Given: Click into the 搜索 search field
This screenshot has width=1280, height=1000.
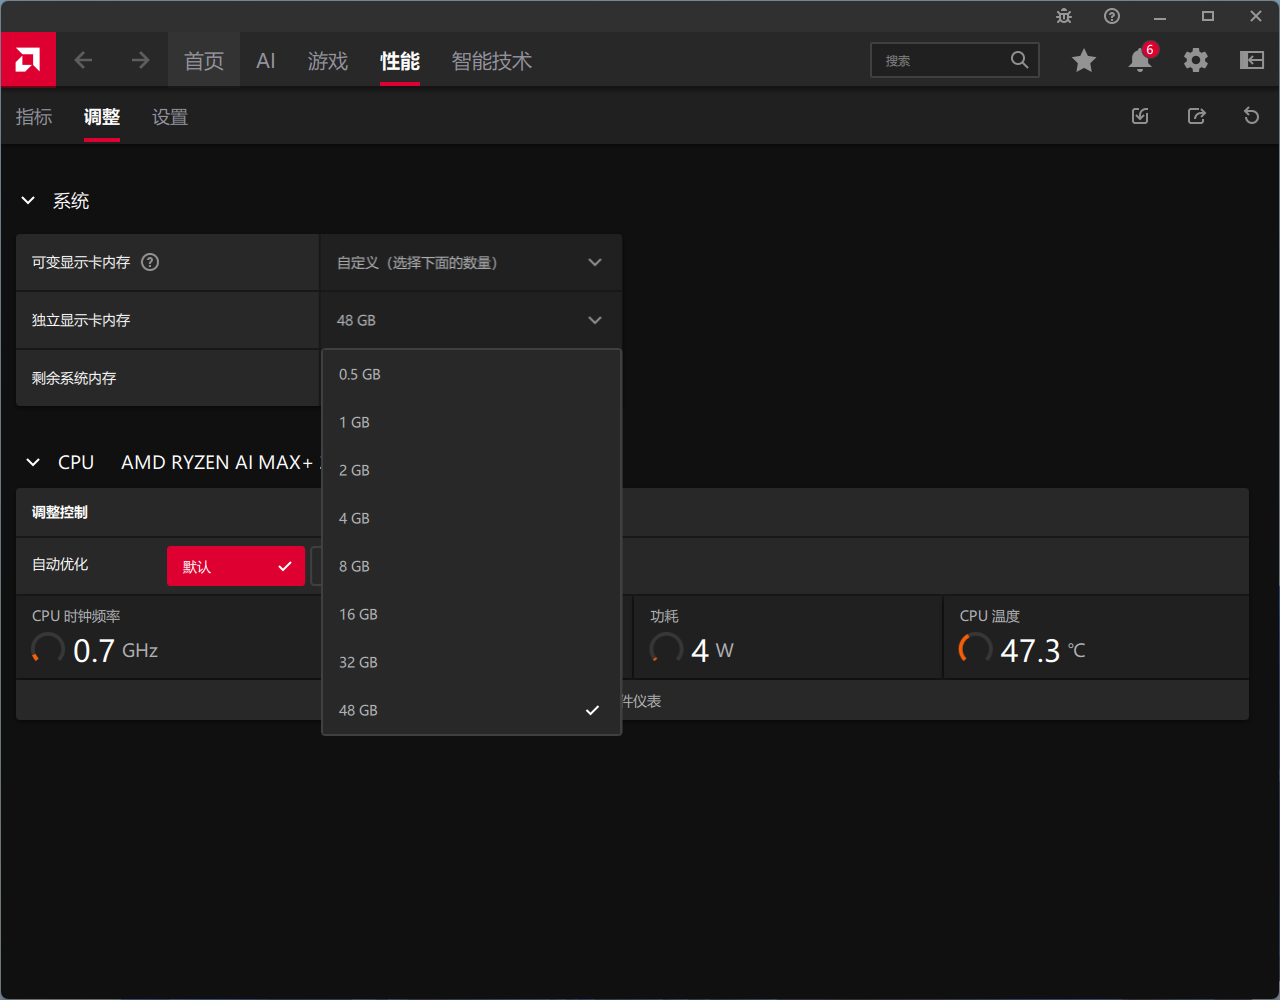Looking at the screenshot, I should (x=955, y=61).
